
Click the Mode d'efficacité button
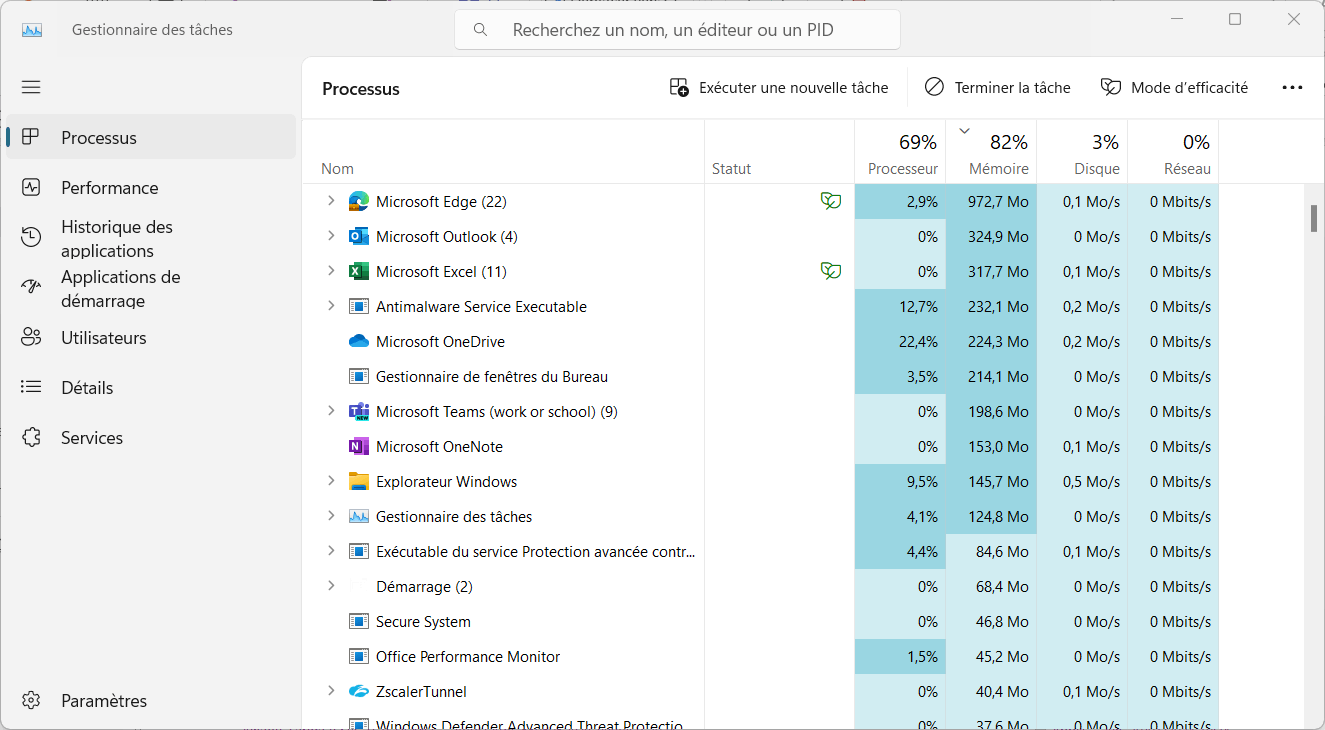pos(1175,87)
